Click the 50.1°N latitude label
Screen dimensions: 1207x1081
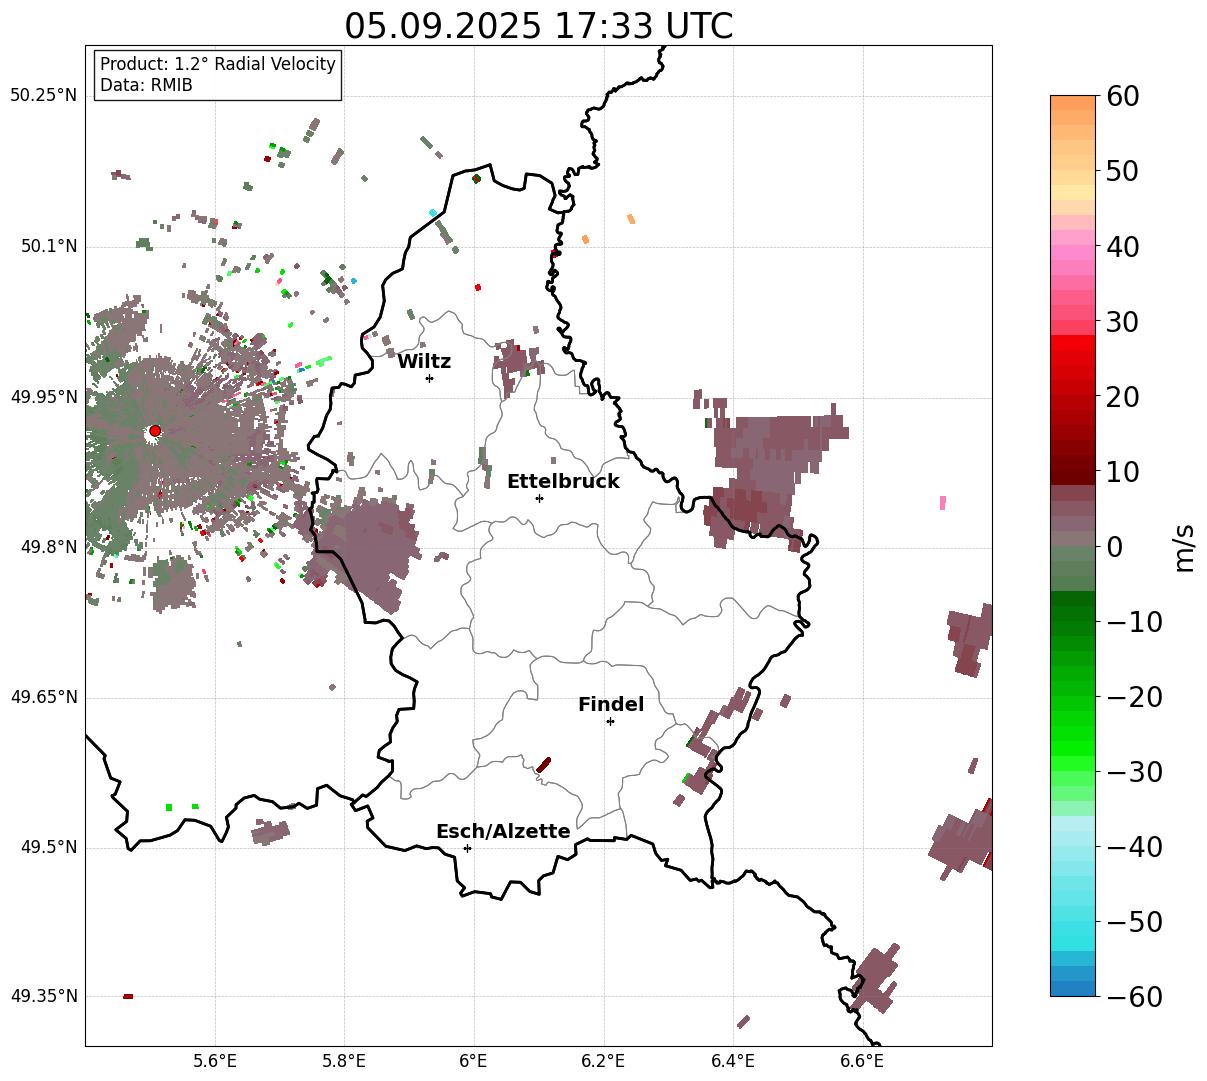coord(48,246)
